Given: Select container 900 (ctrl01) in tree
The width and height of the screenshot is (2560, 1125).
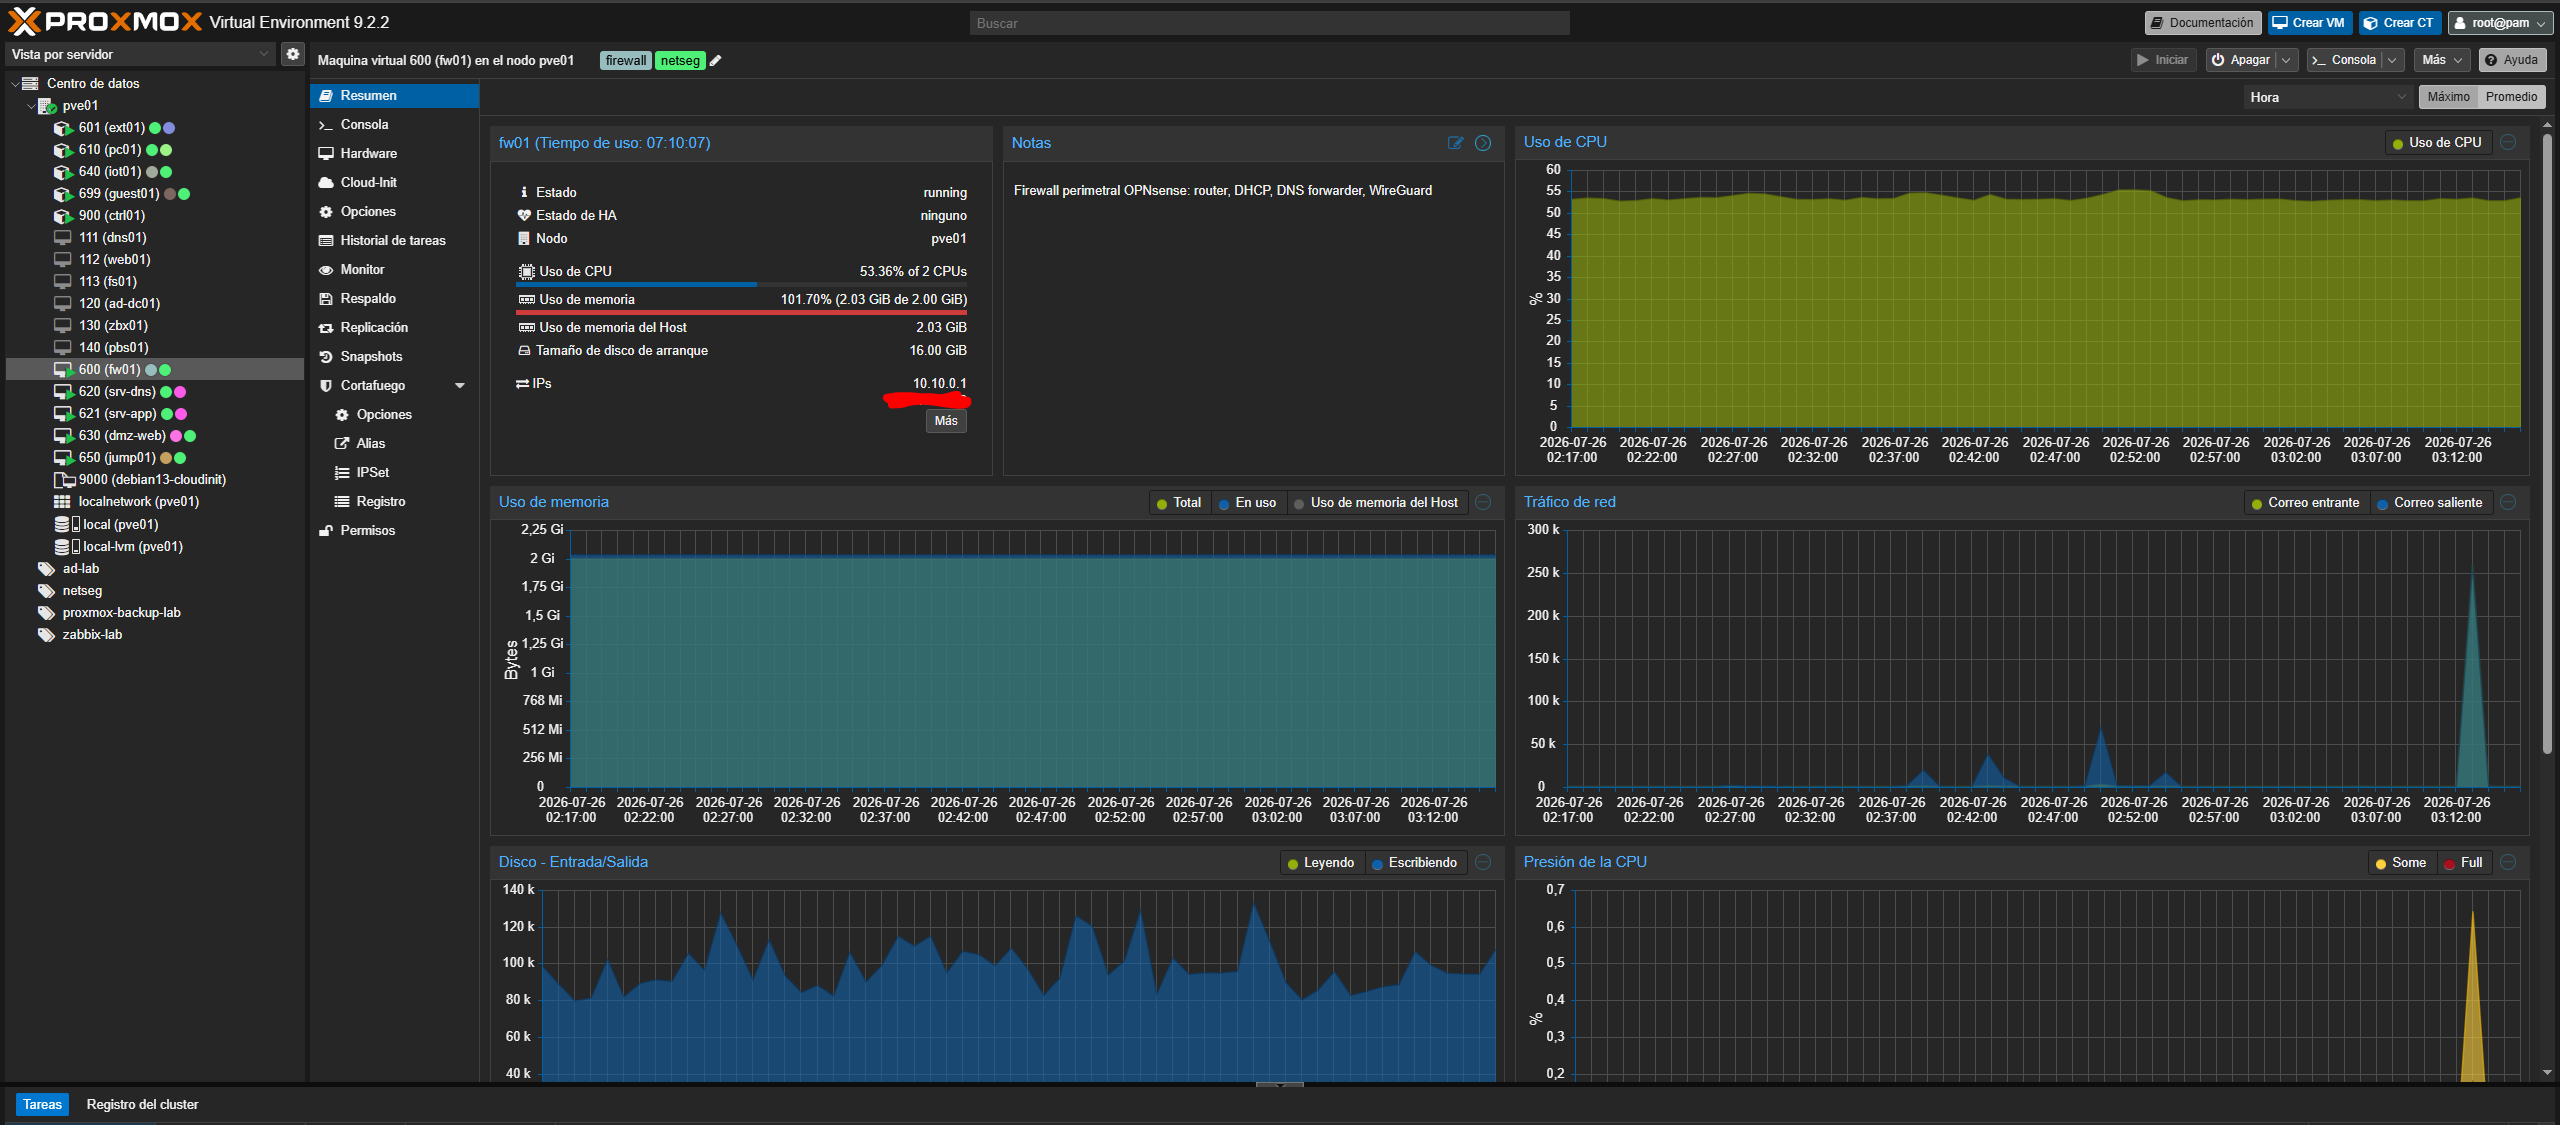Looking at the screenshot, I should pos(112,215).
